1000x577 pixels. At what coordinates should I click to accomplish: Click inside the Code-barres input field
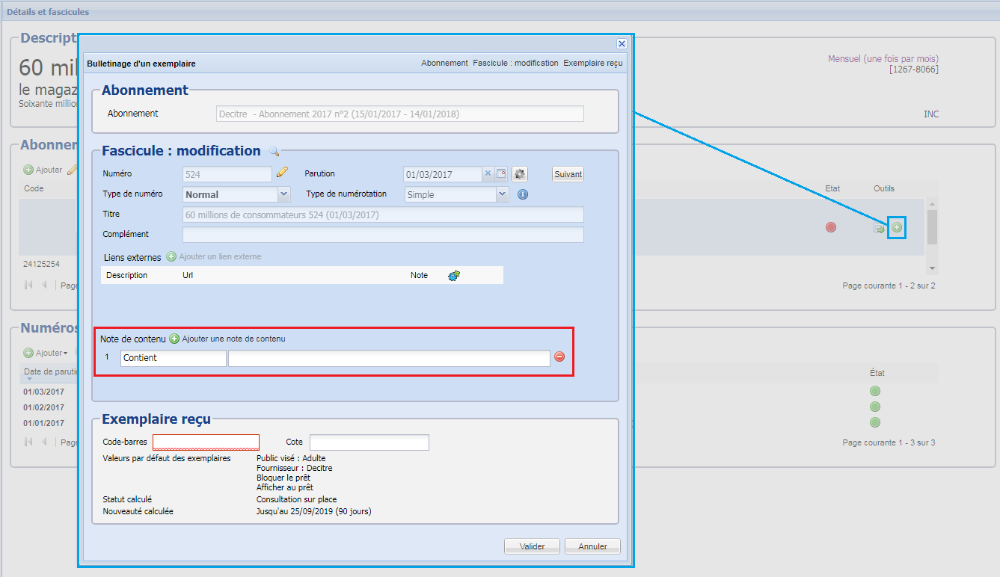206,441
